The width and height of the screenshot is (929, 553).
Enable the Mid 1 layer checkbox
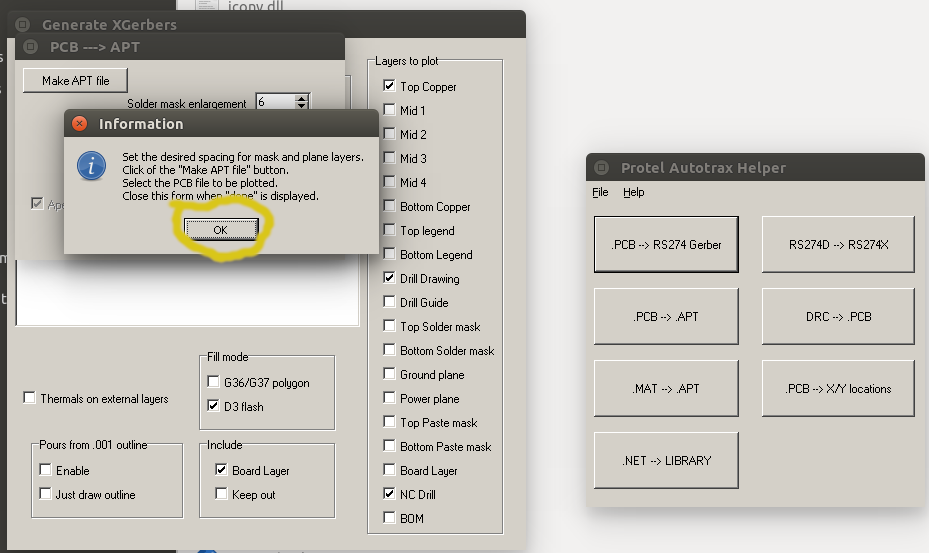pos(389,110)
